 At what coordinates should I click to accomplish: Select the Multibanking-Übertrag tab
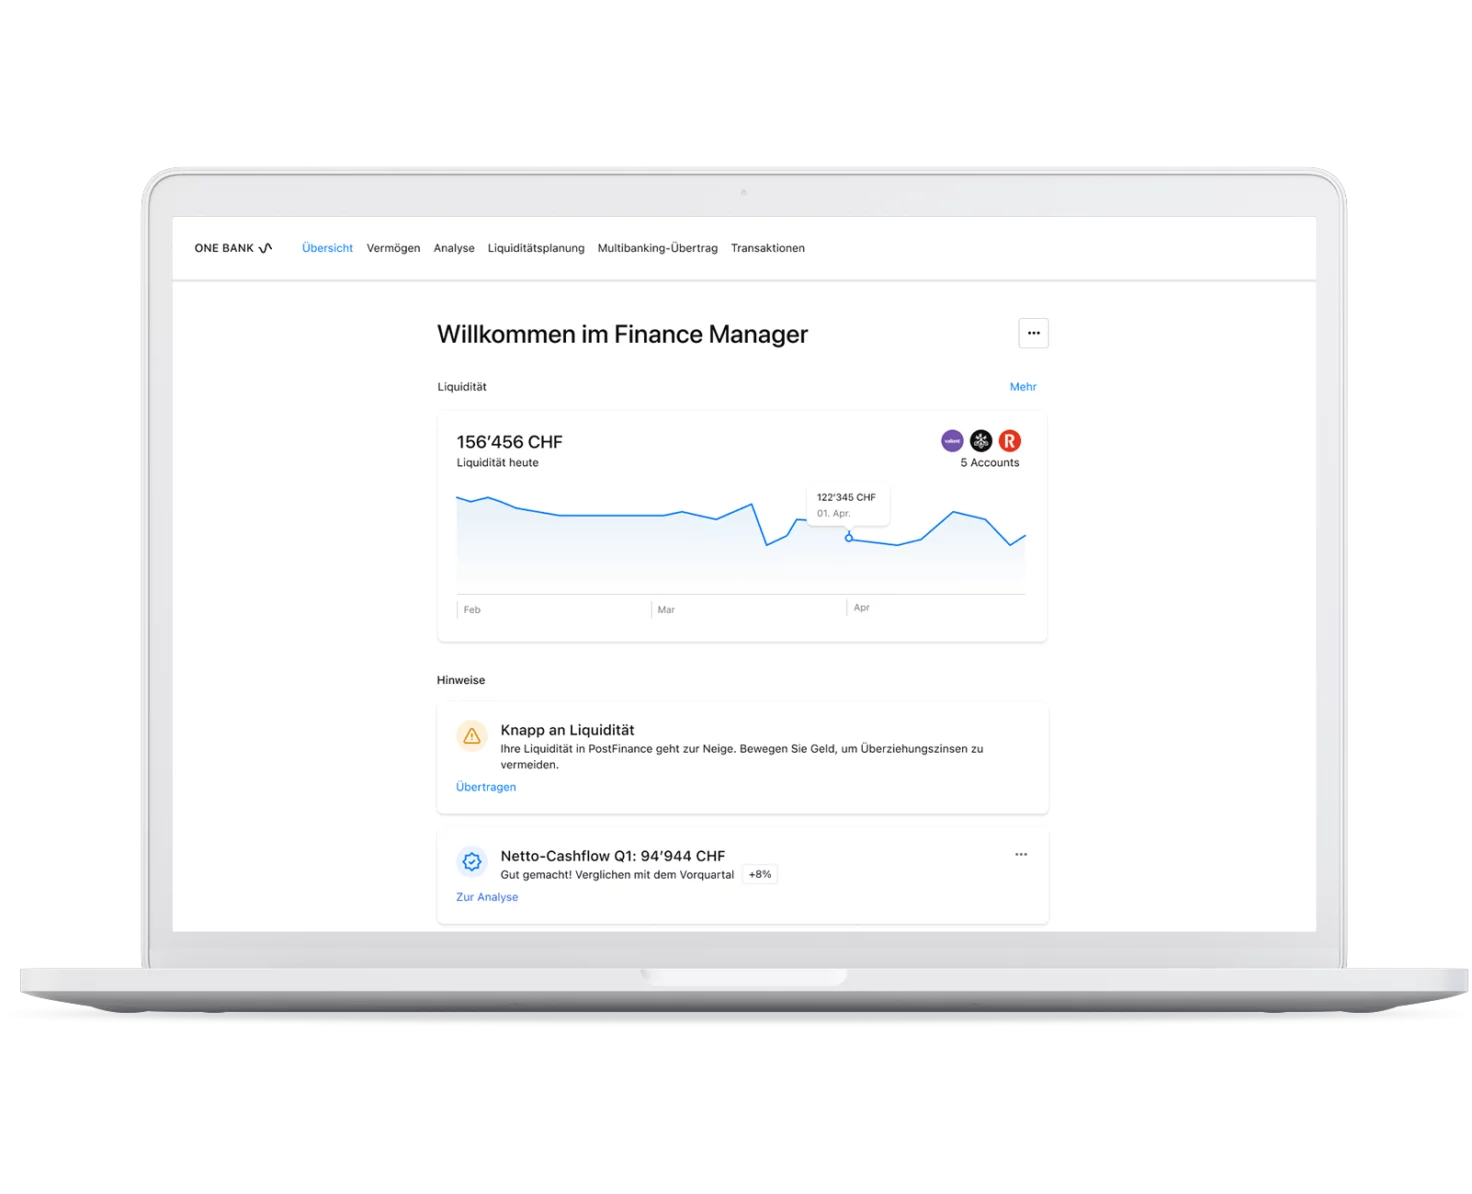click(x=657, y=248)
